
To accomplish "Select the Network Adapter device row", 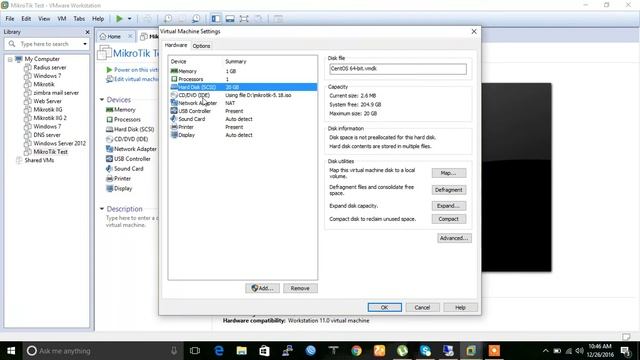I will tap(243, 103).
